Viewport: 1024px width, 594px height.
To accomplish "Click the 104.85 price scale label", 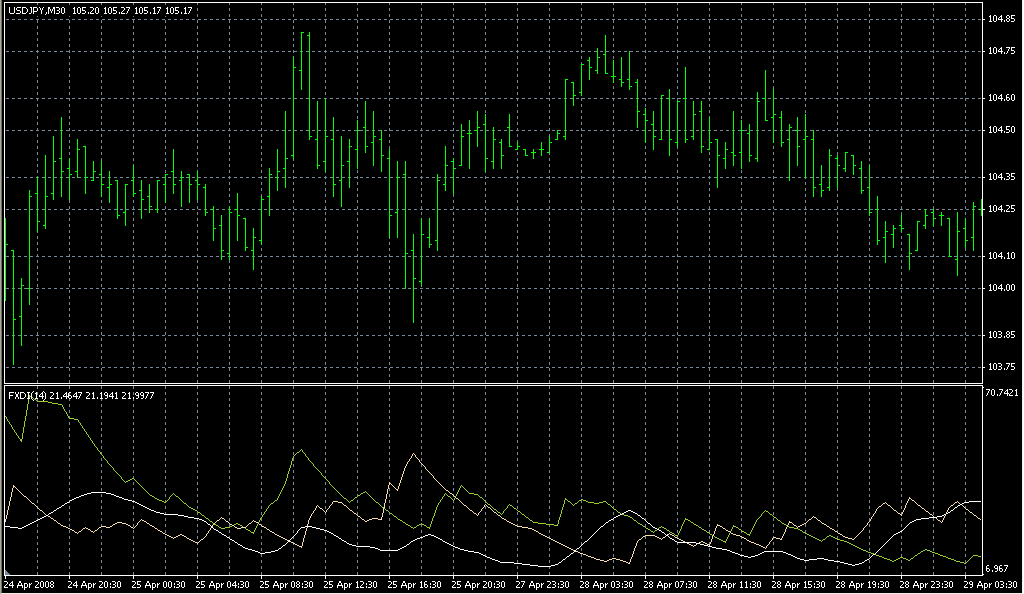I will tap(1002, 20).
